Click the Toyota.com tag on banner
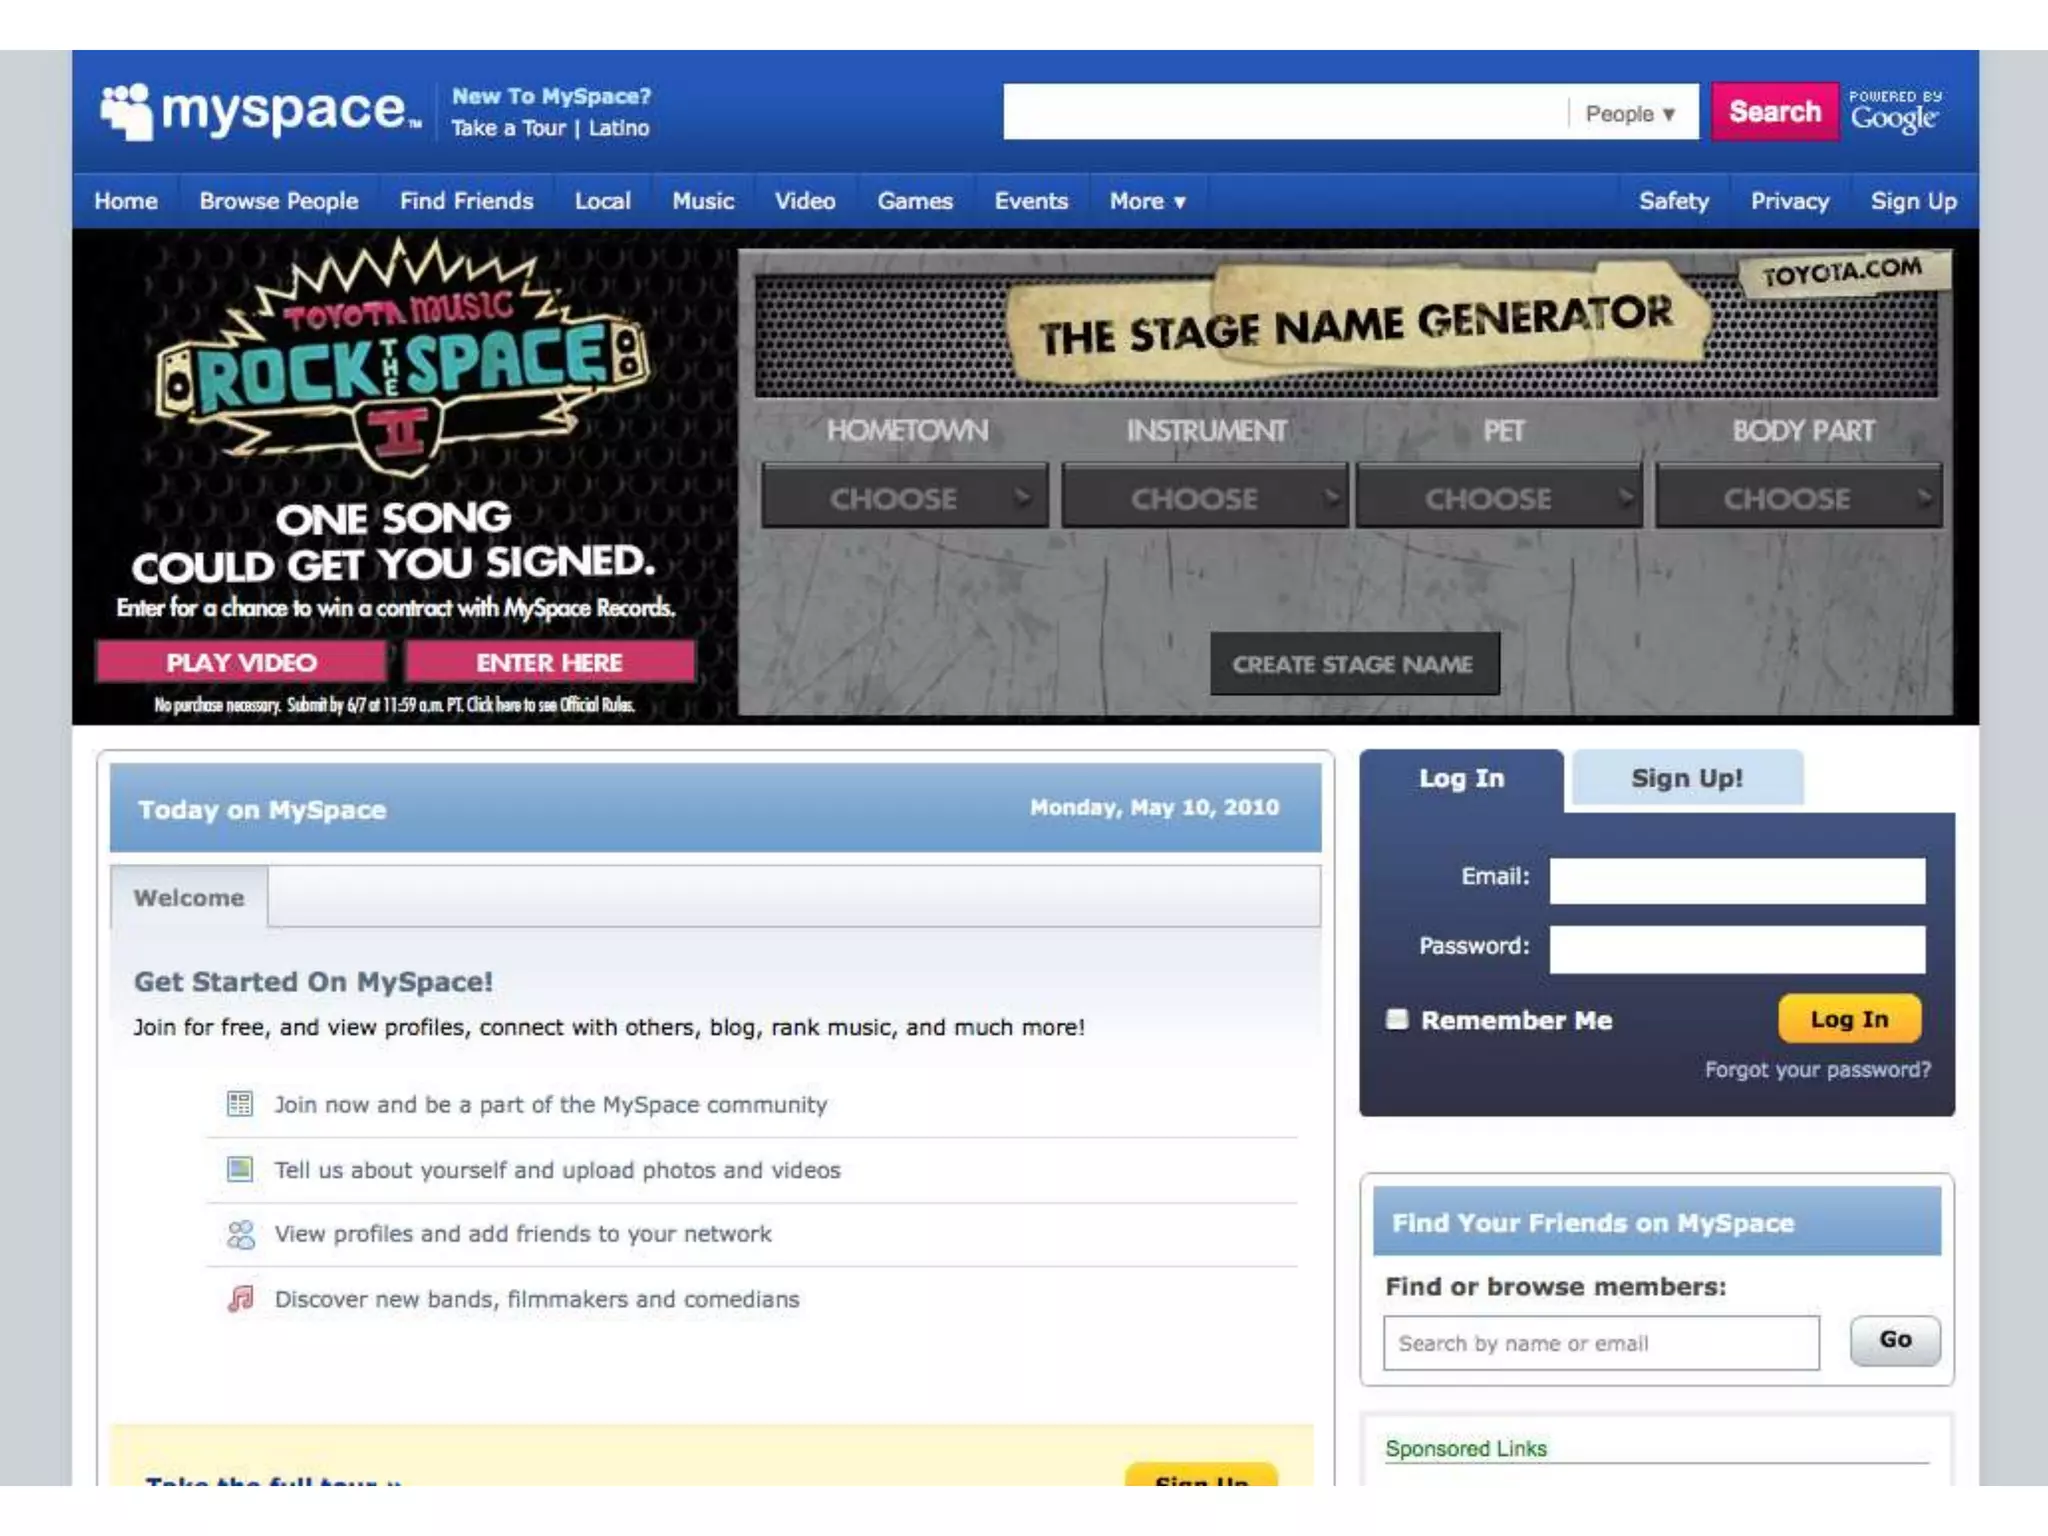2048x1536 pixels. [x=1842, y=272]
